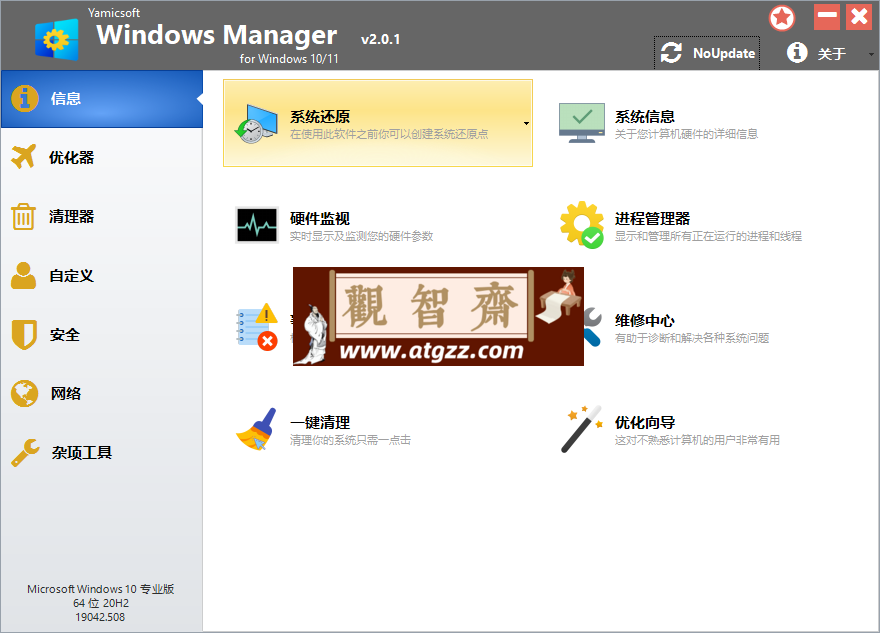Close the Windows Manager window
Image resolution: width=880 pixels, height=633 pixels.
(859, 17)
